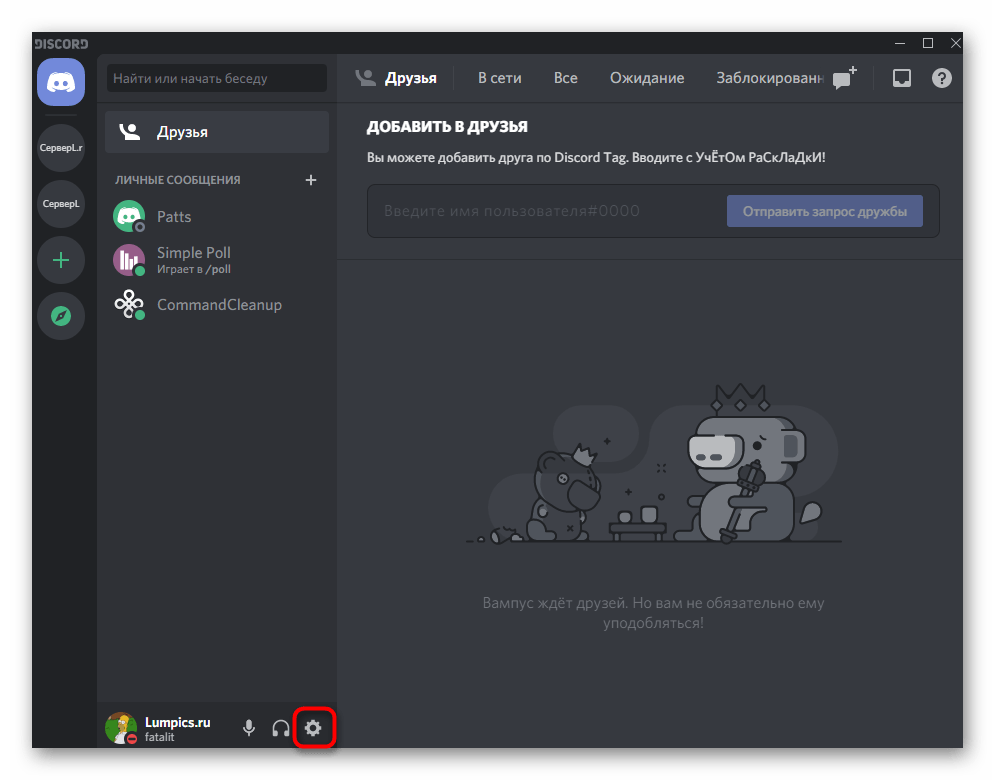The height and width of the screenshot is (780, 995).
Task: Add a server with plus icon
Action: click(61, 260)
